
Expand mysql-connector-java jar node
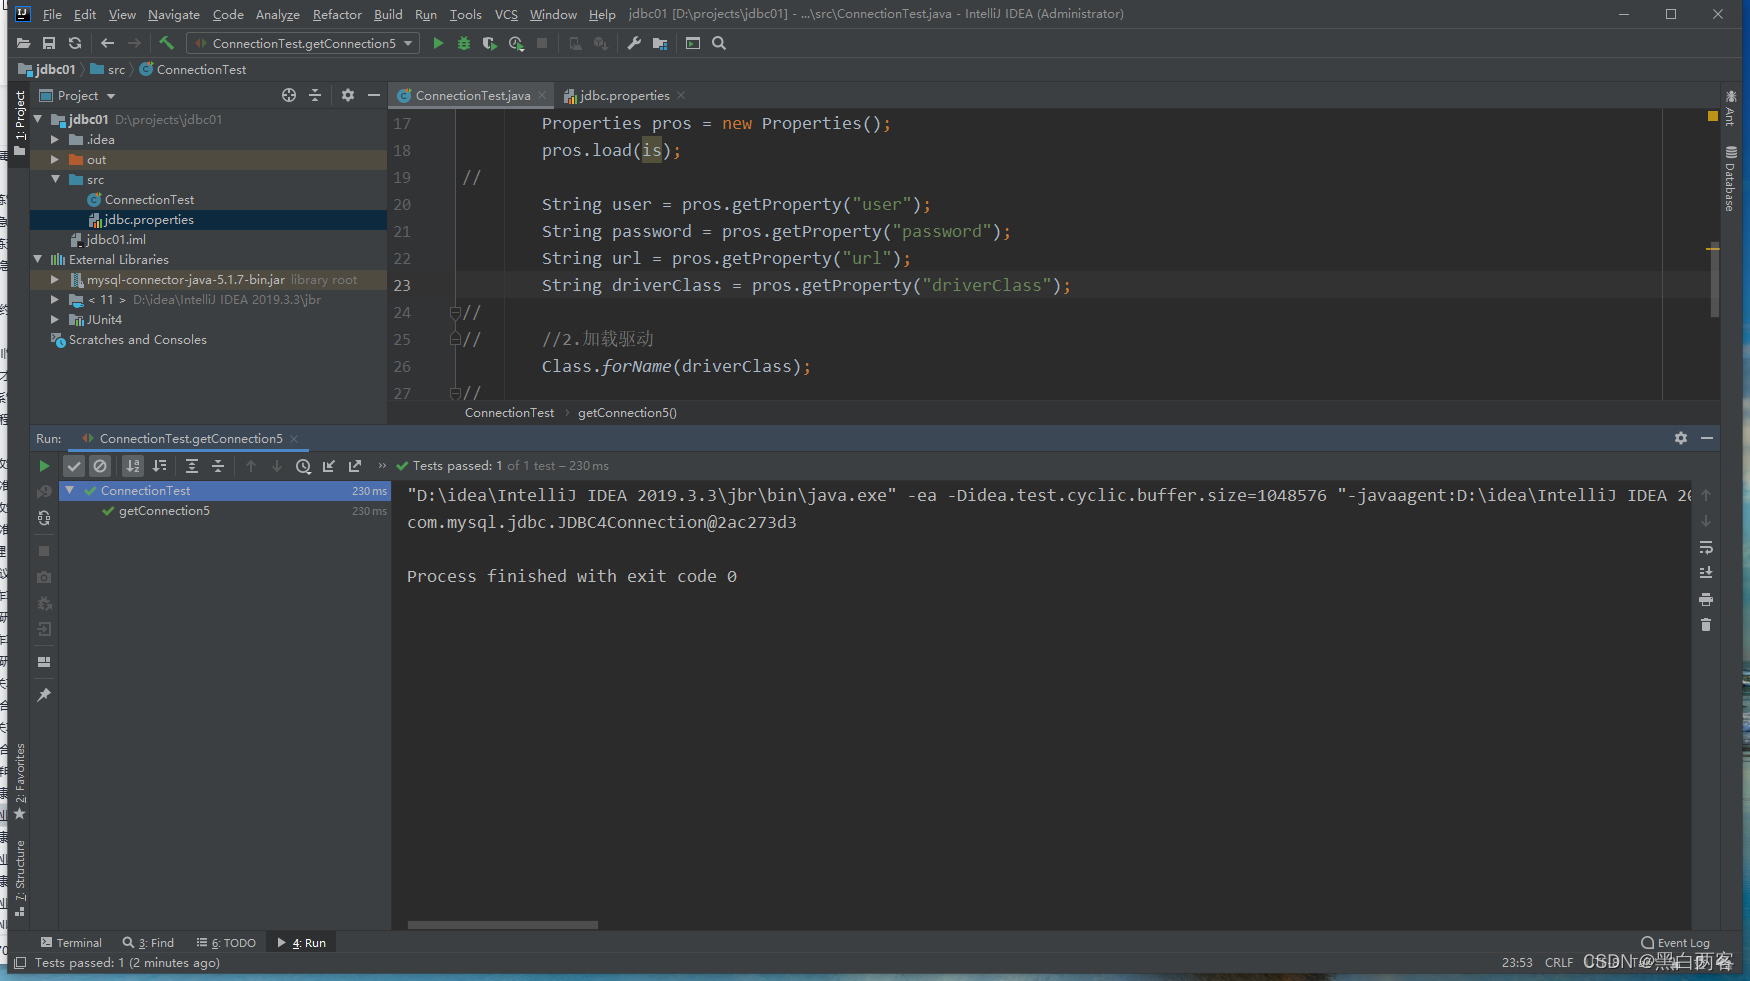55,279
